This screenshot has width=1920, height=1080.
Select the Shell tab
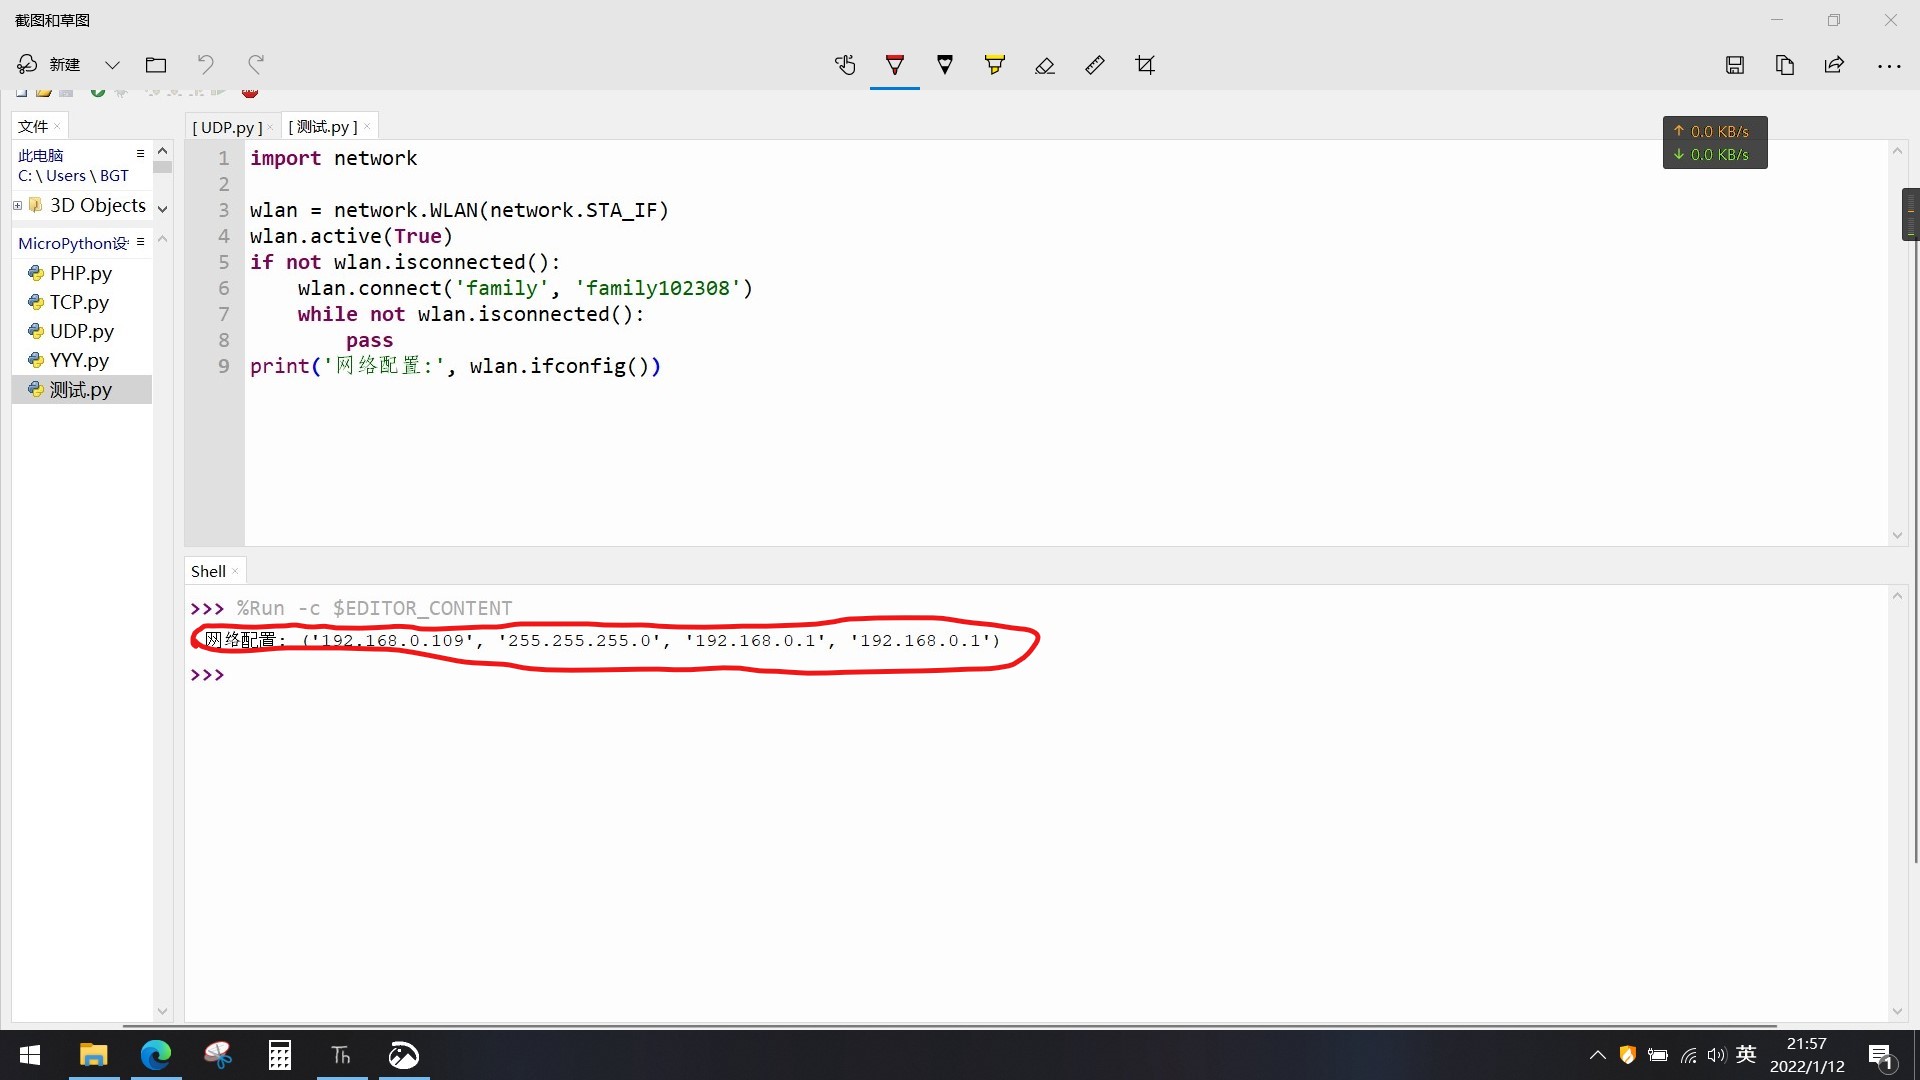[208, 571]
